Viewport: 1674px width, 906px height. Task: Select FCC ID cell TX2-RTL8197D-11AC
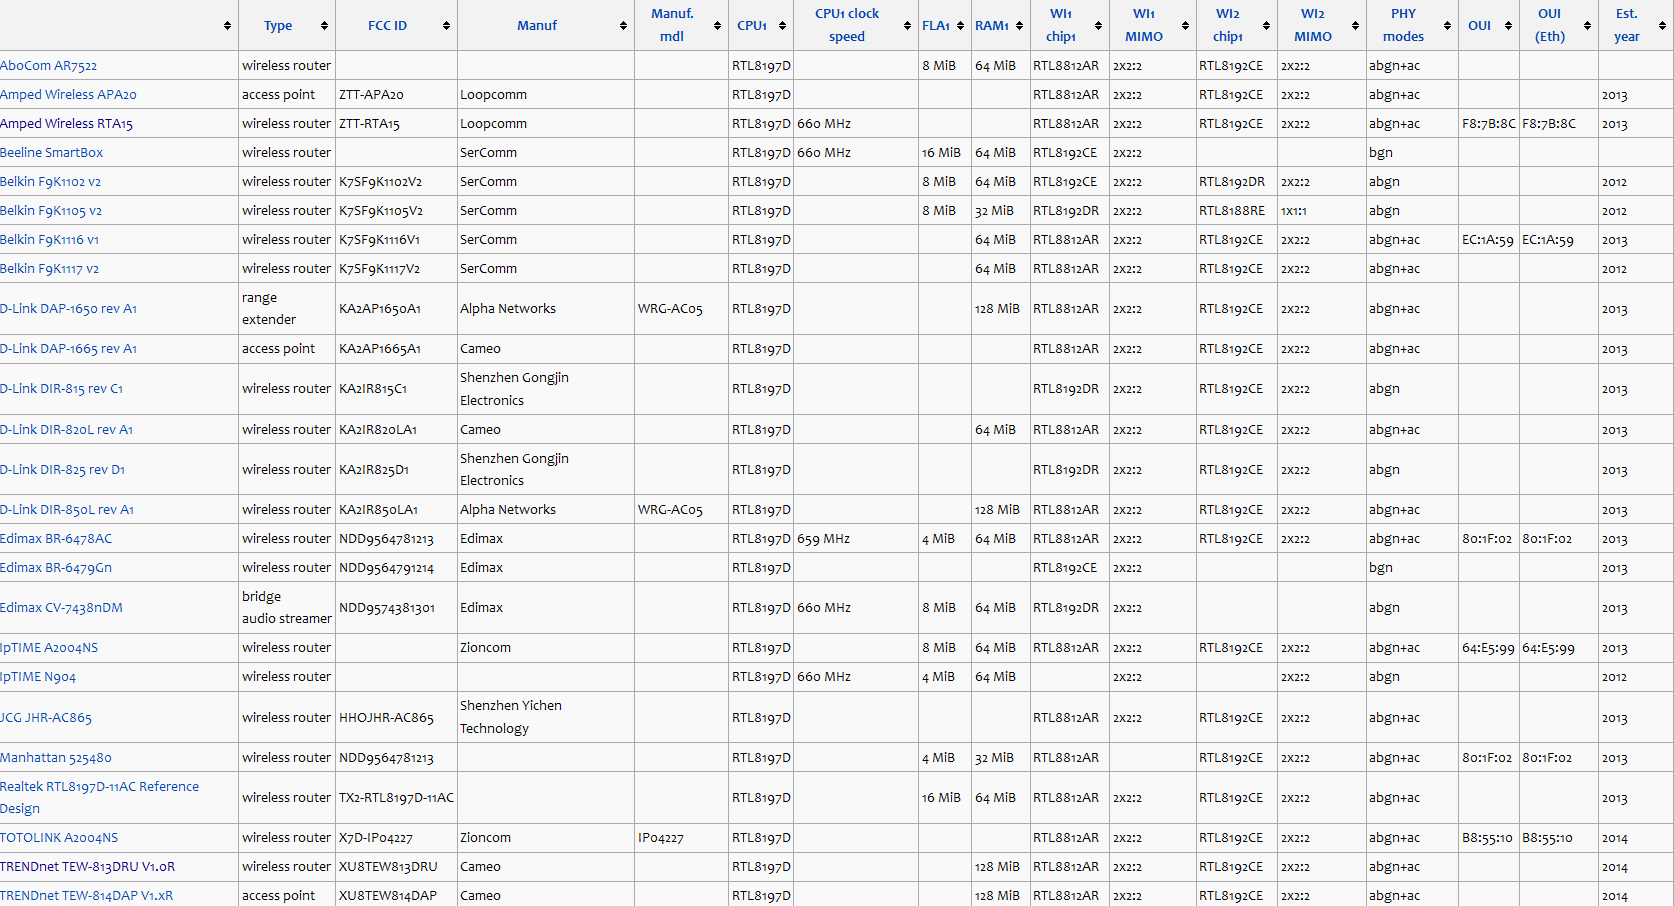point(397,798)
